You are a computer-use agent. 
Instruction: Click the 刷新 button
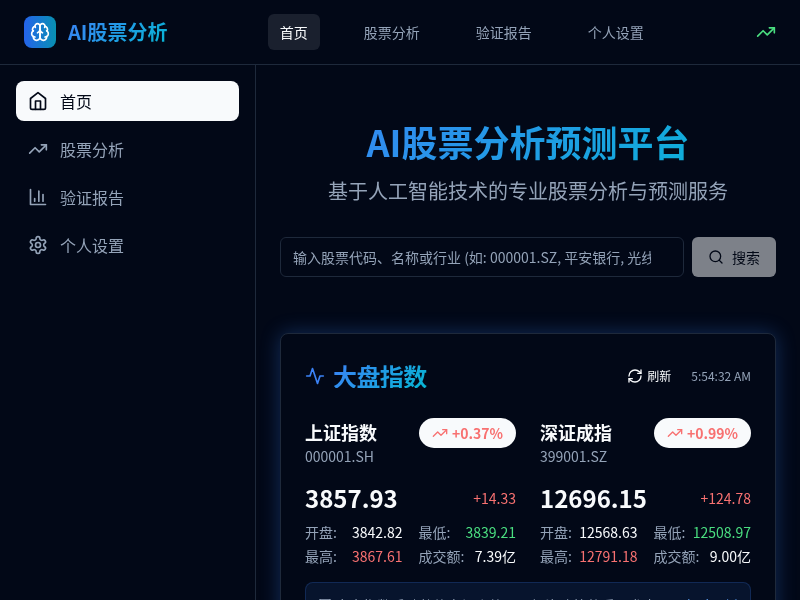click(649, 377)
